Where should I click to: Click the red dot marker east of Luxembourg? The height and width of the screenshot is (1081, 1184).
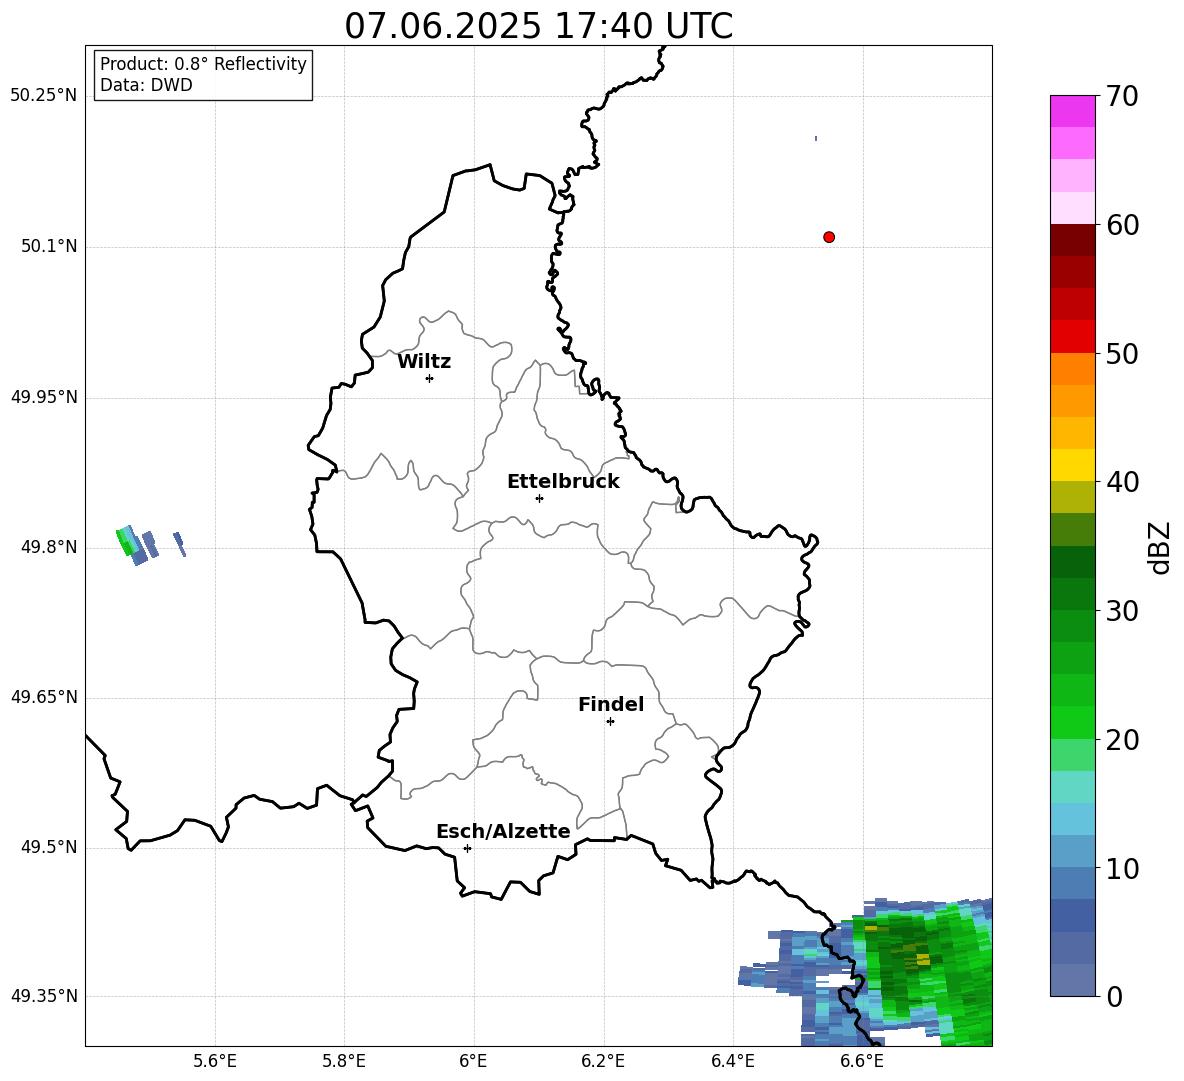tap(828, 237)
